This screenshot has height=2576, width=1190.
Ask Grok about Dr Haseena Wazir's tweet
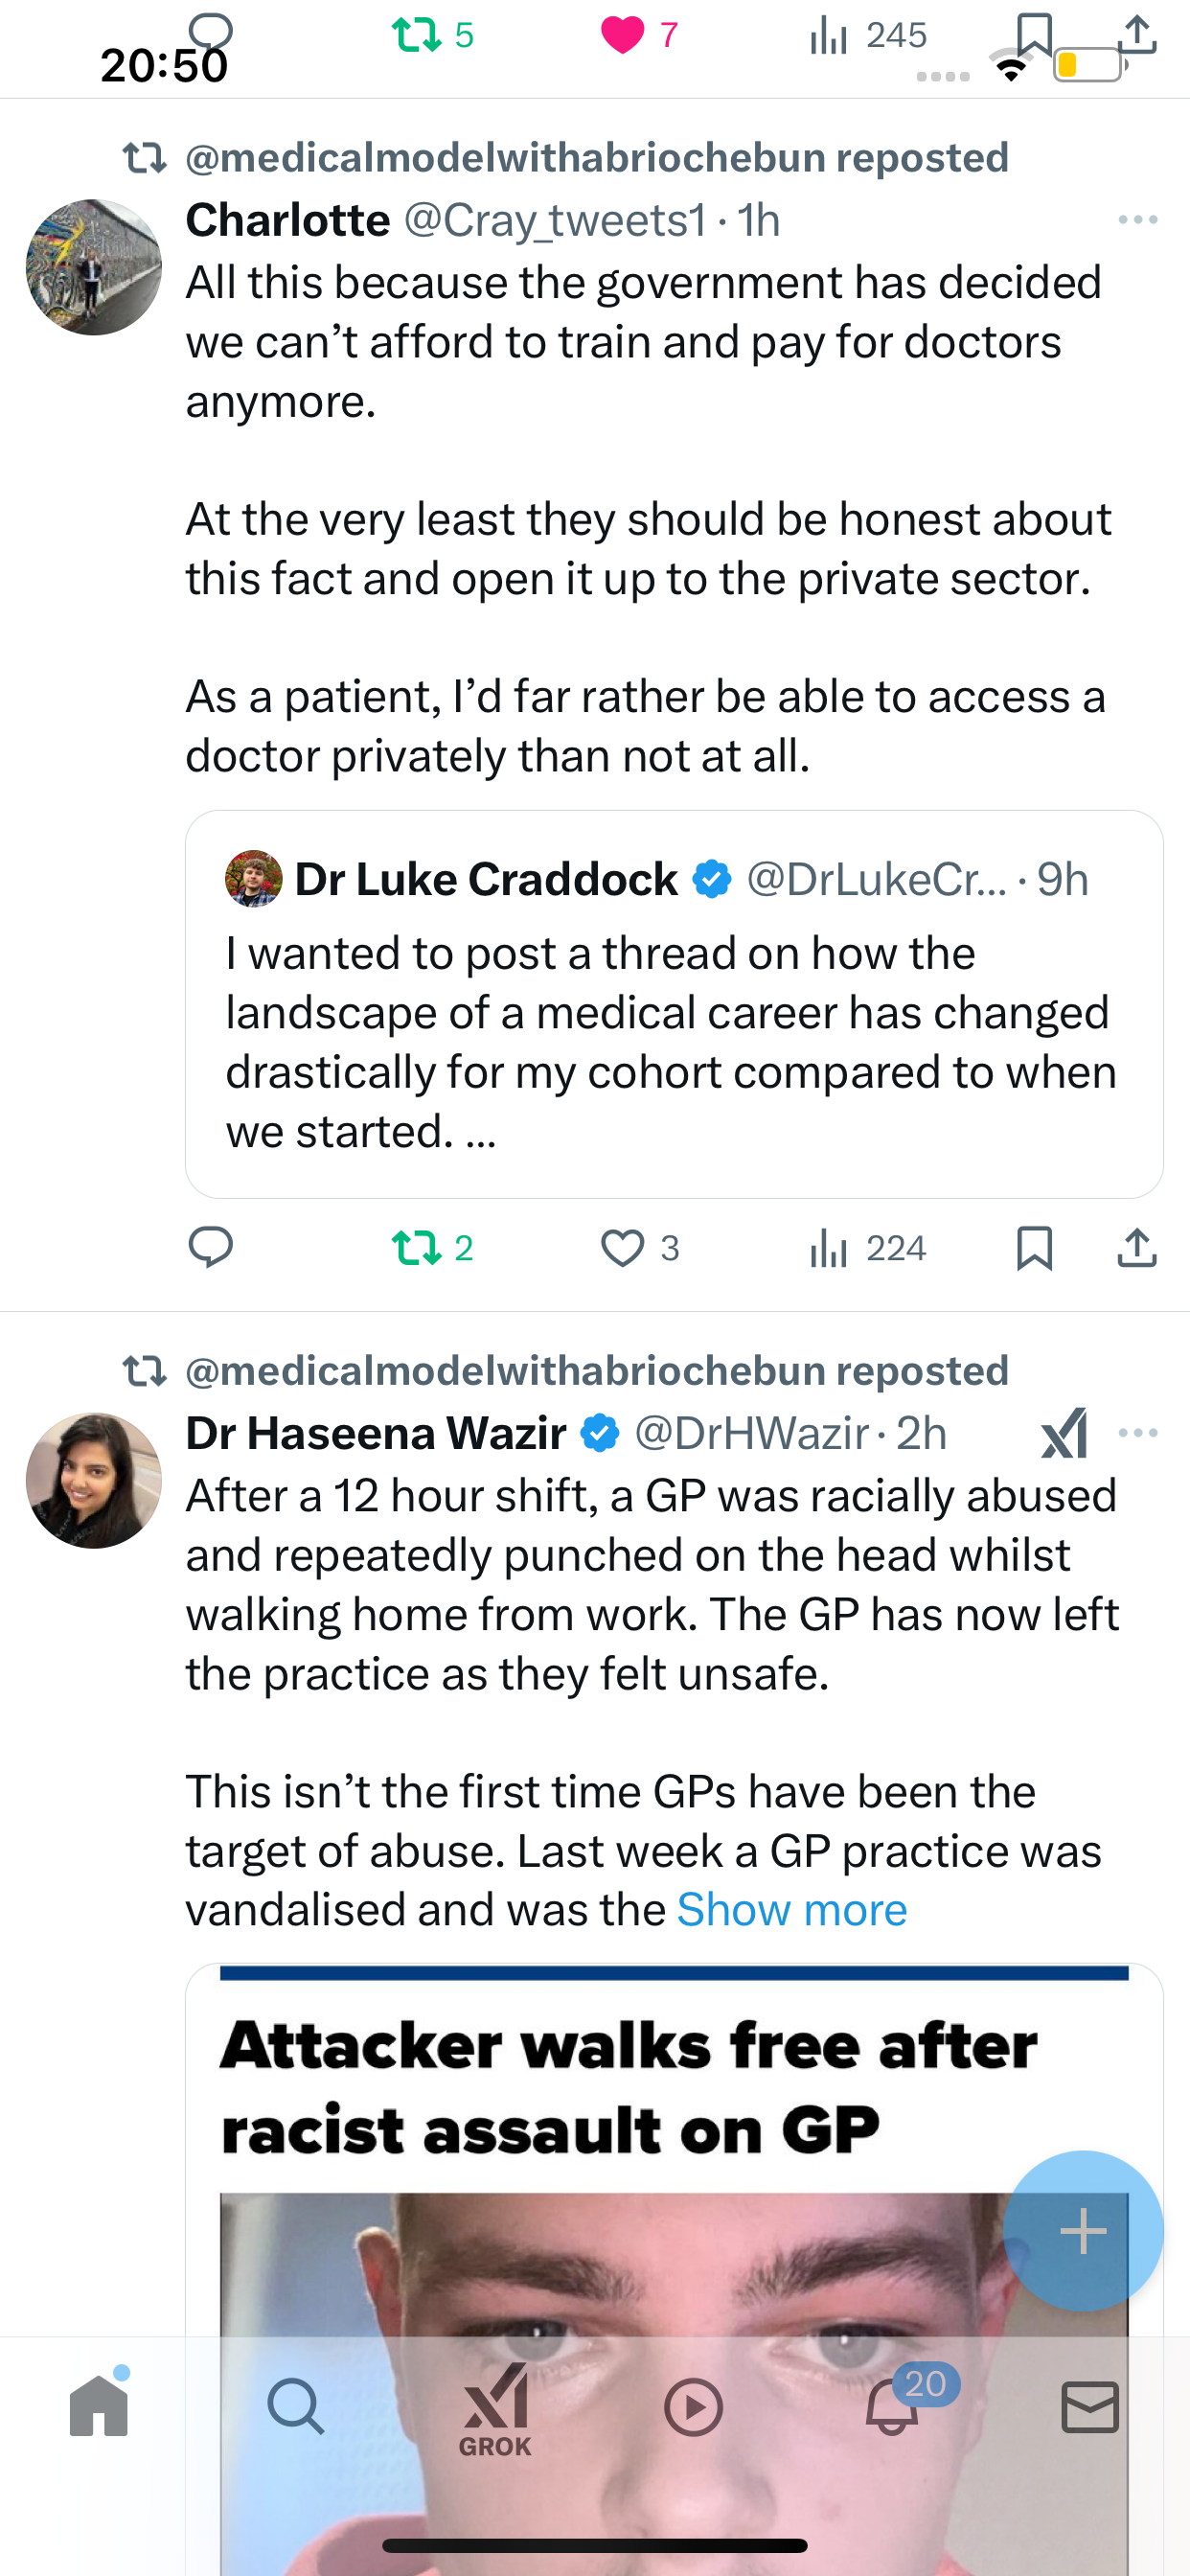click(x=1064, y=1433)
